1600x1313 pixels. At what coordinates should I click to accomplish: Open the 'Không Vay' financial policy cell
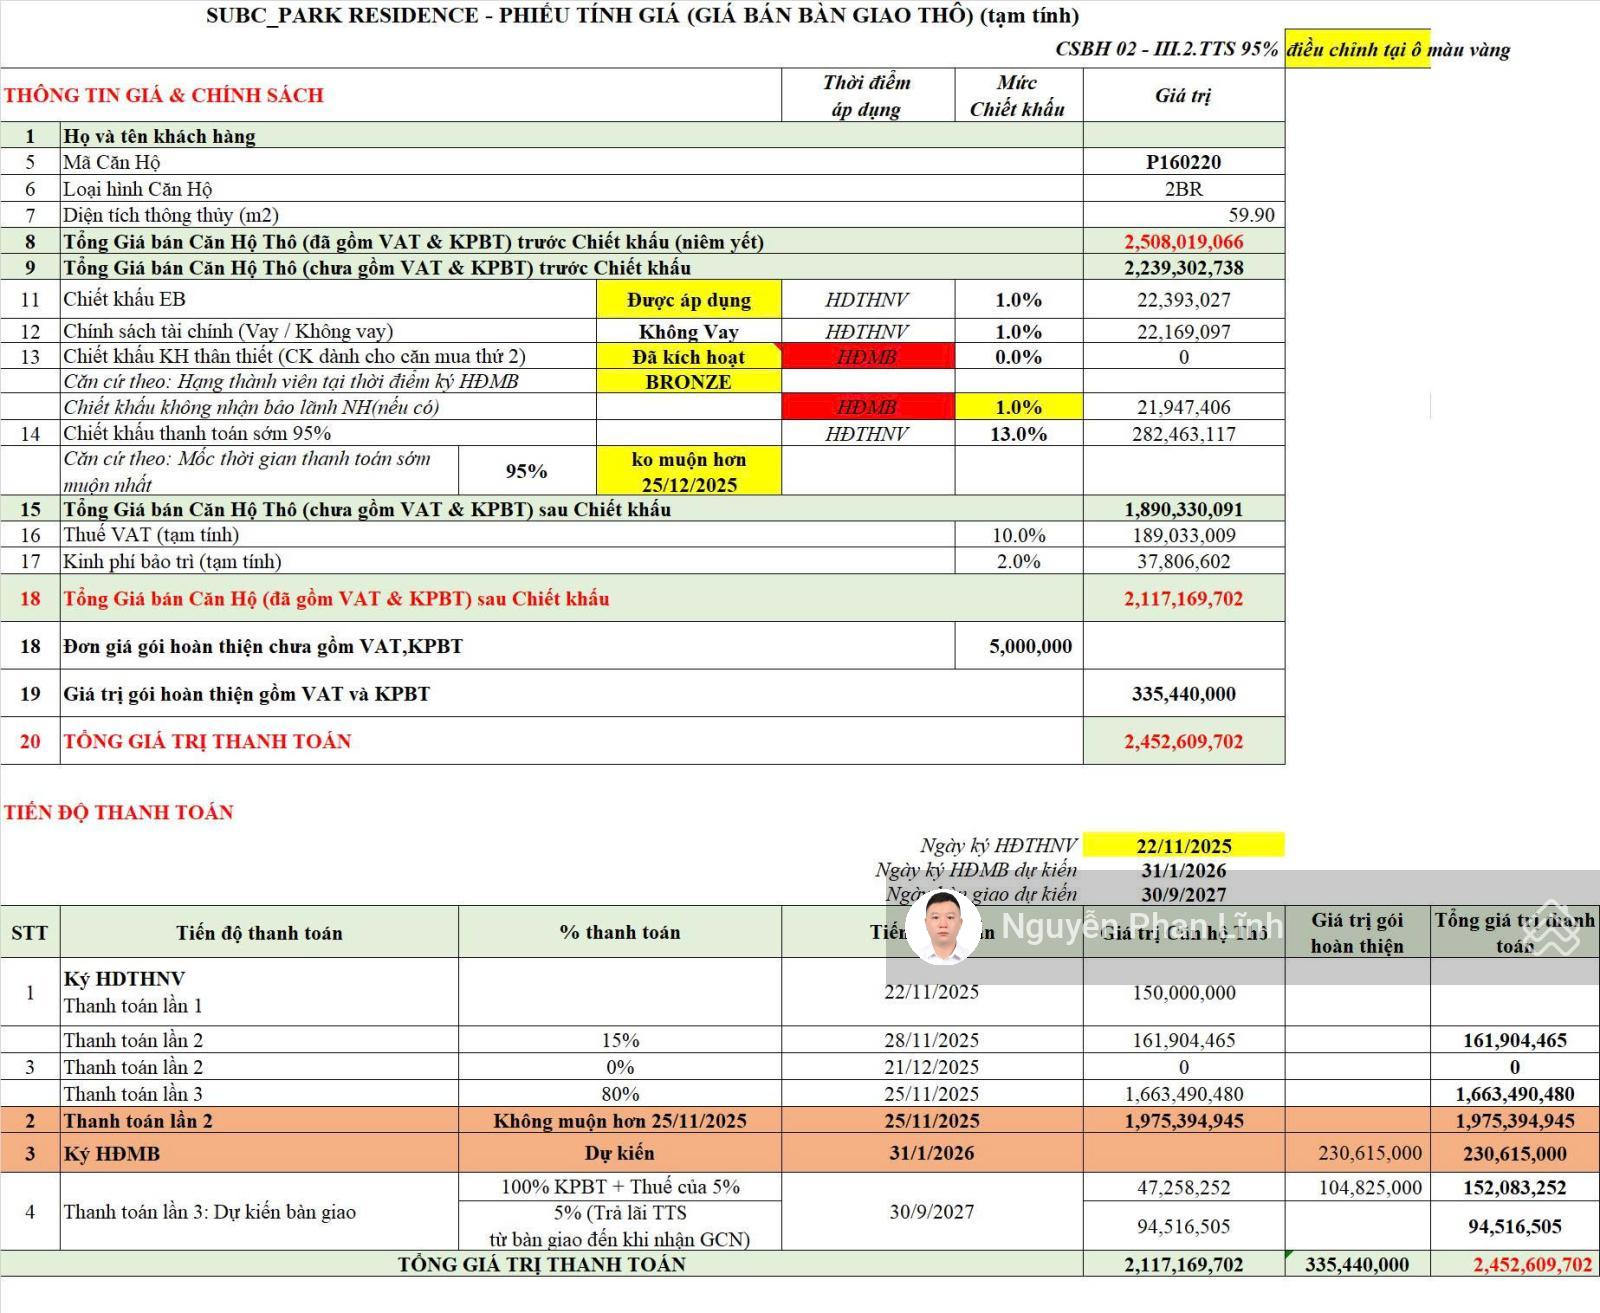click(688, 332)
